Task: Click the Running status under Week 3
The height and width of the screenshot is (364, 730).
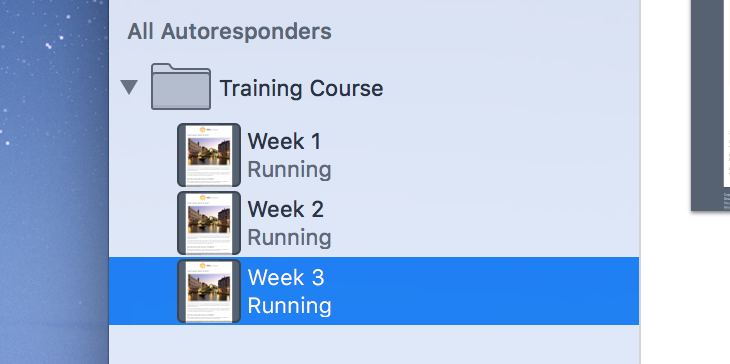Action: pyautogui.click(x=289, y=306)
